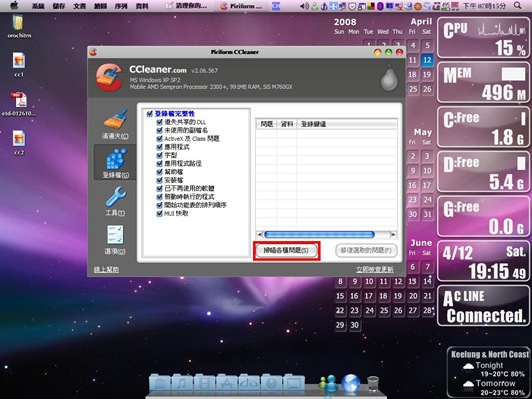532x399 pixels.
Task: Click the CCleaner icon in the window title bar
Action: click(93, 52)
